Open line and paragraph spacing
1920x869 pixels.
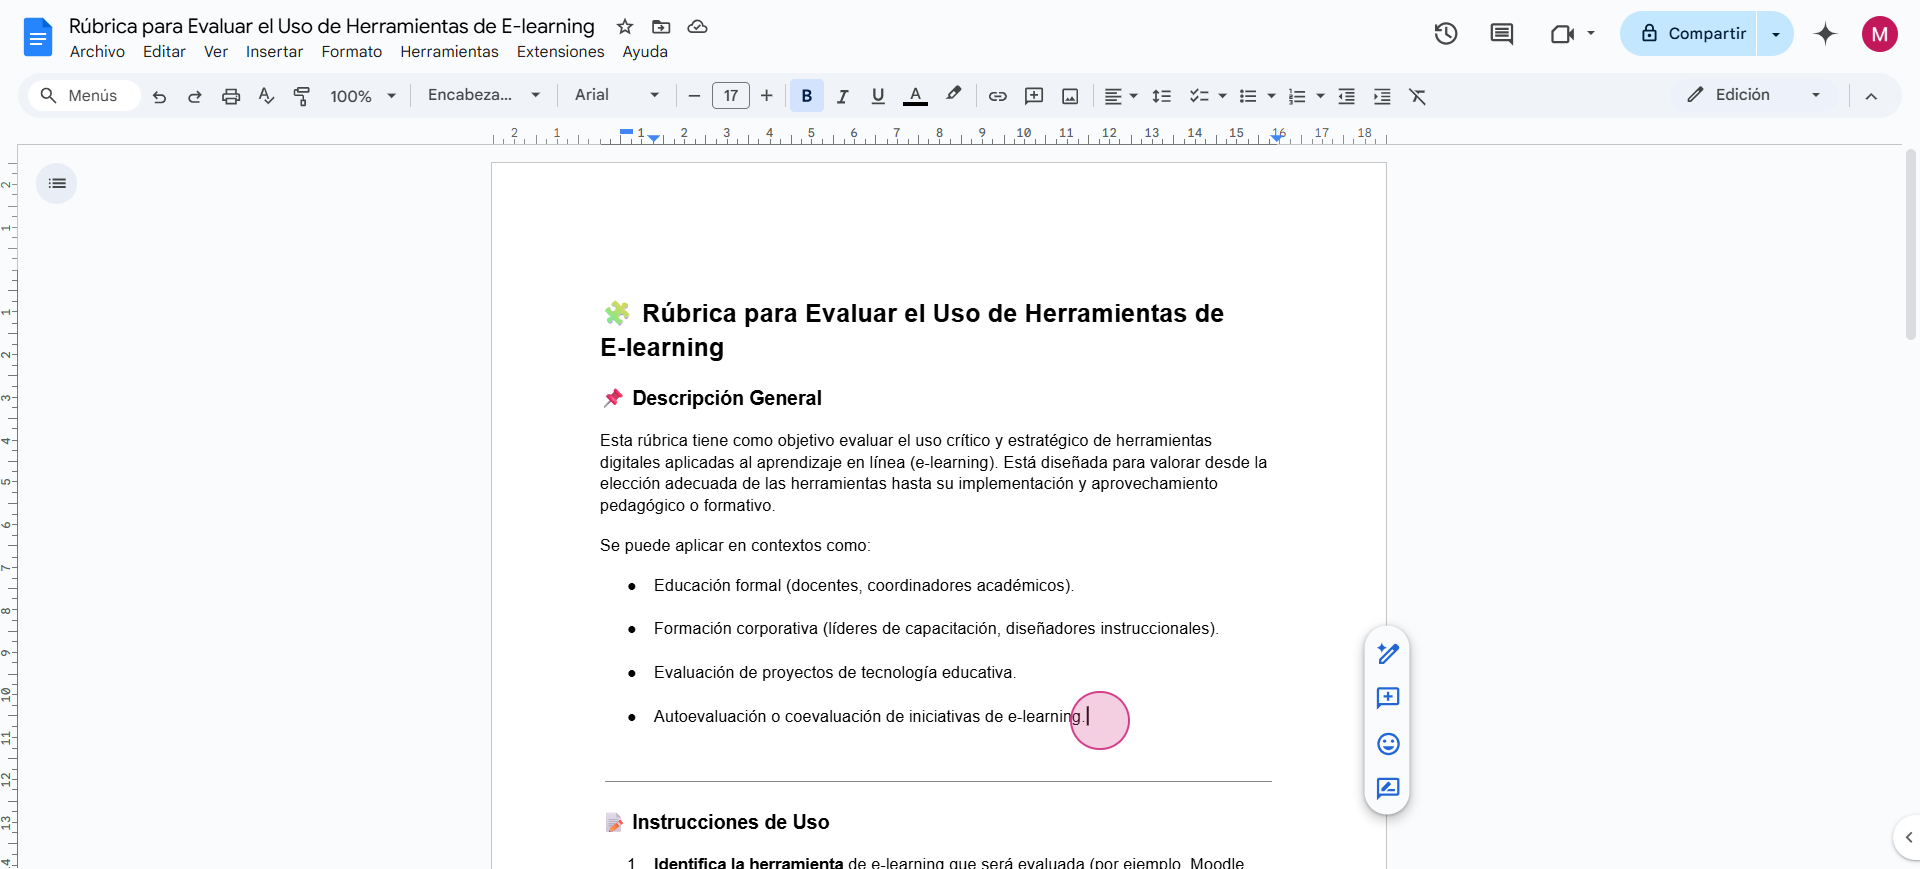coord(1161,96)
